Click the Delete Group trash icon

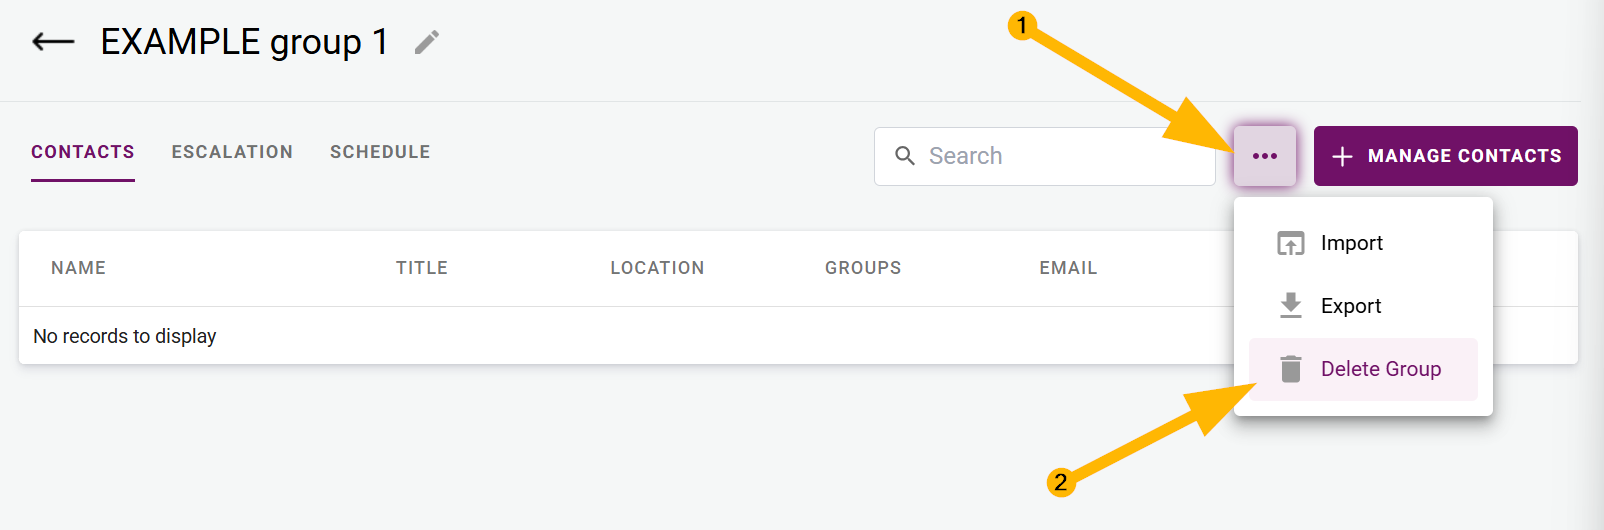(x=1291, y=369)
